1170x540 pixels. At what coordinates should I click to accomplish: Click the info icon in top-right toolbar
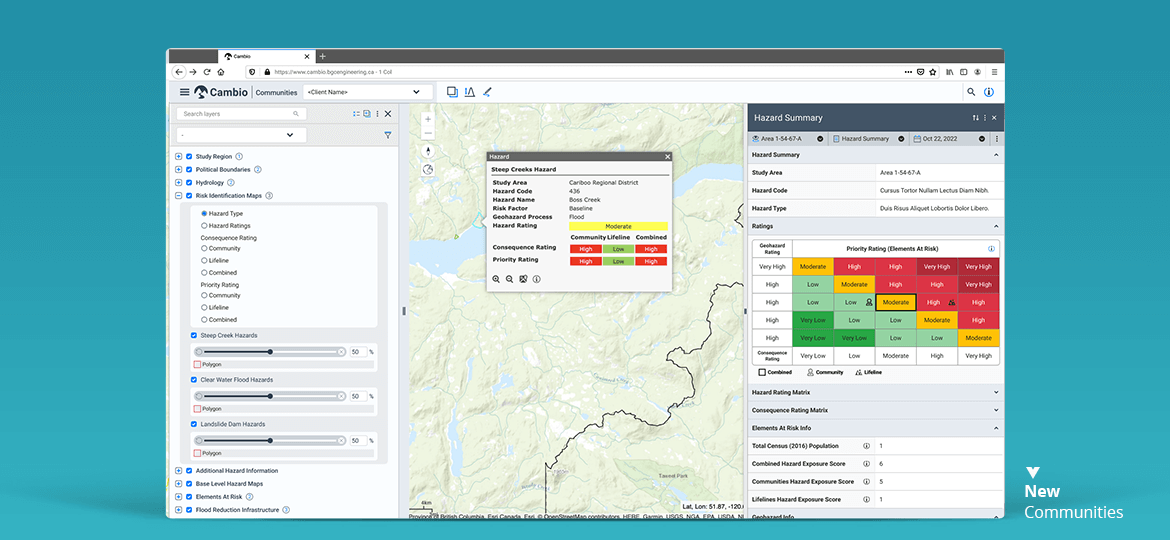pos(989,92)
